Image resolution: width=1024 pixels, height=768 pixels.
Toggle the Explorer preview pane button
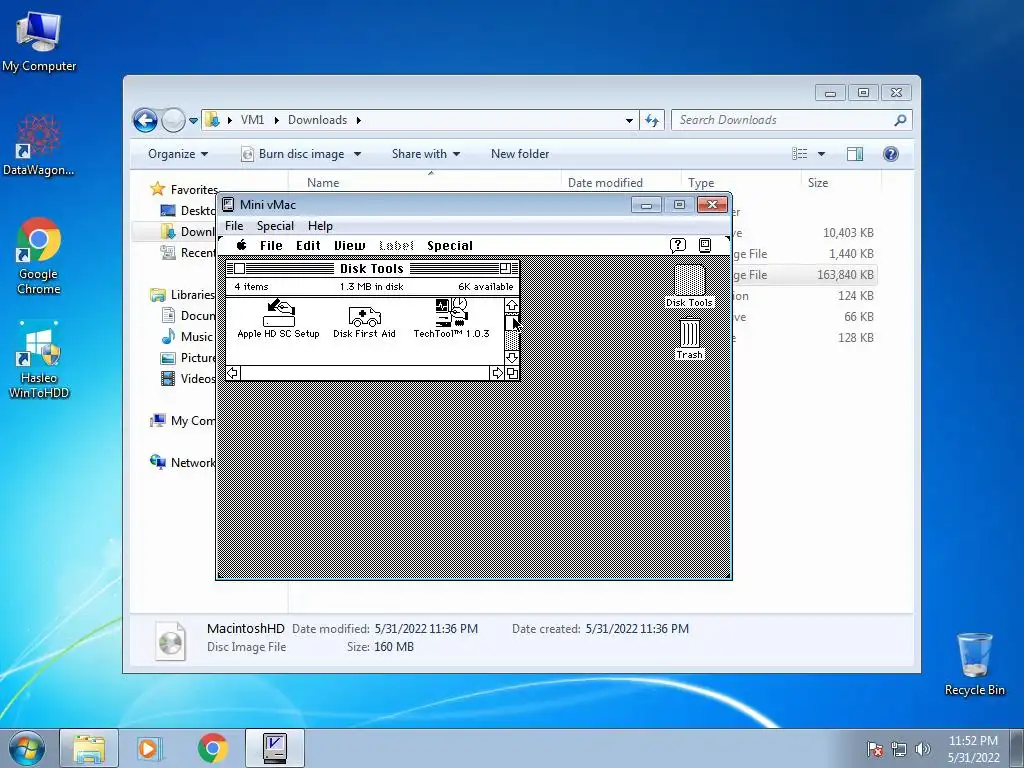point(854,153)
